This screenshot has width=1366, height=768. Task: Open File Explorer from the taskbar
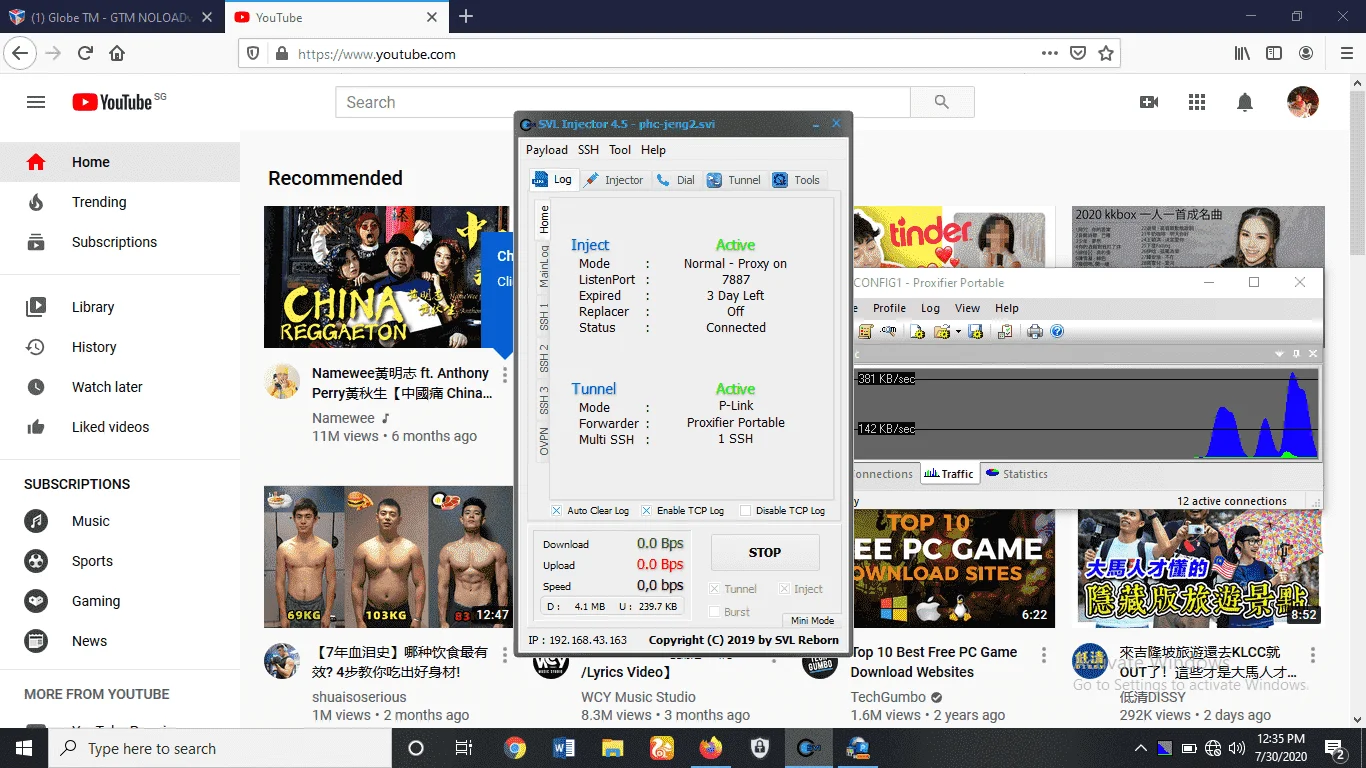tap(612, 748)
